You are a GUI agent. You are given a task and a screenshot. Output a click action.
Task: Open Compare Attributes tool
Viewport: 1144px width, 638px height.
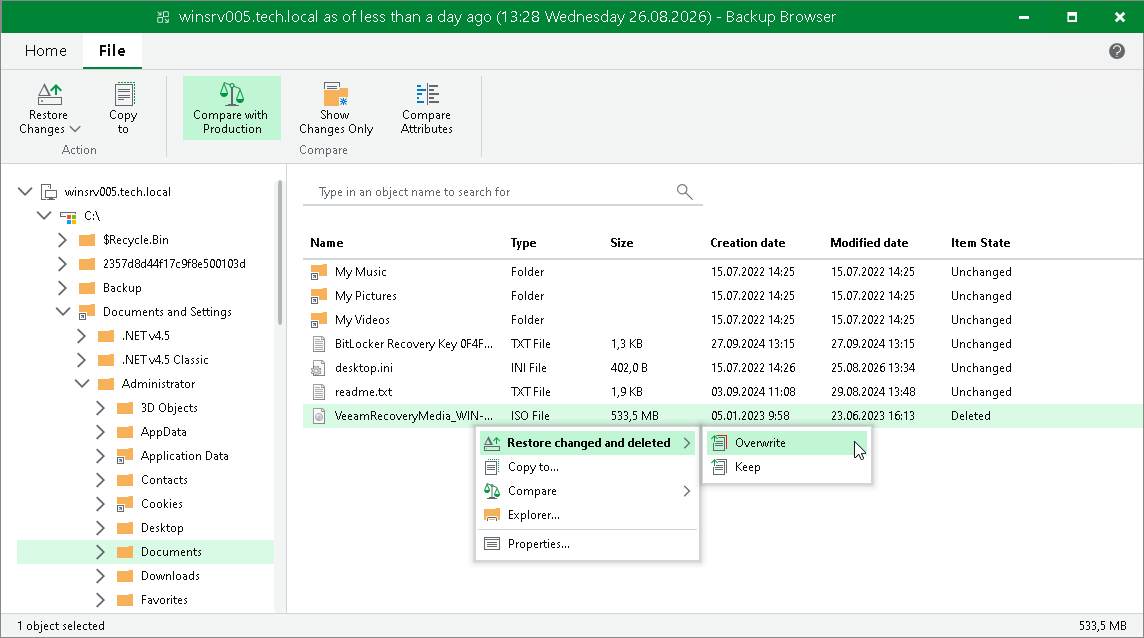tap(427, 109)
